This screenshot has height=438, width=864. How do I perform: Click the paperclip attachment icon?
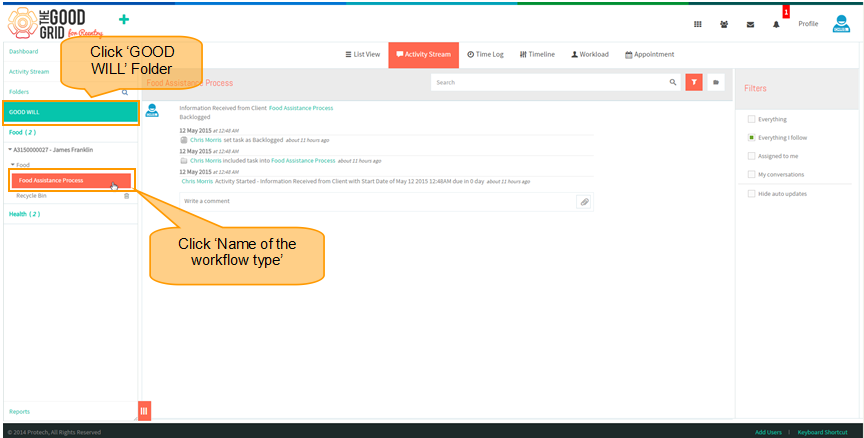point(585,202)
